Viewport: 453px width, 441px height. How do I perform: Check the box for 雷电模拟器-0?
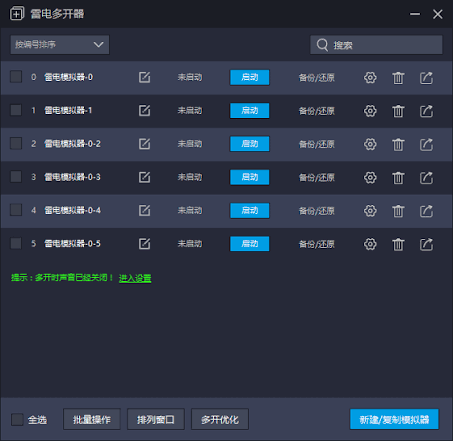[16, 77]
